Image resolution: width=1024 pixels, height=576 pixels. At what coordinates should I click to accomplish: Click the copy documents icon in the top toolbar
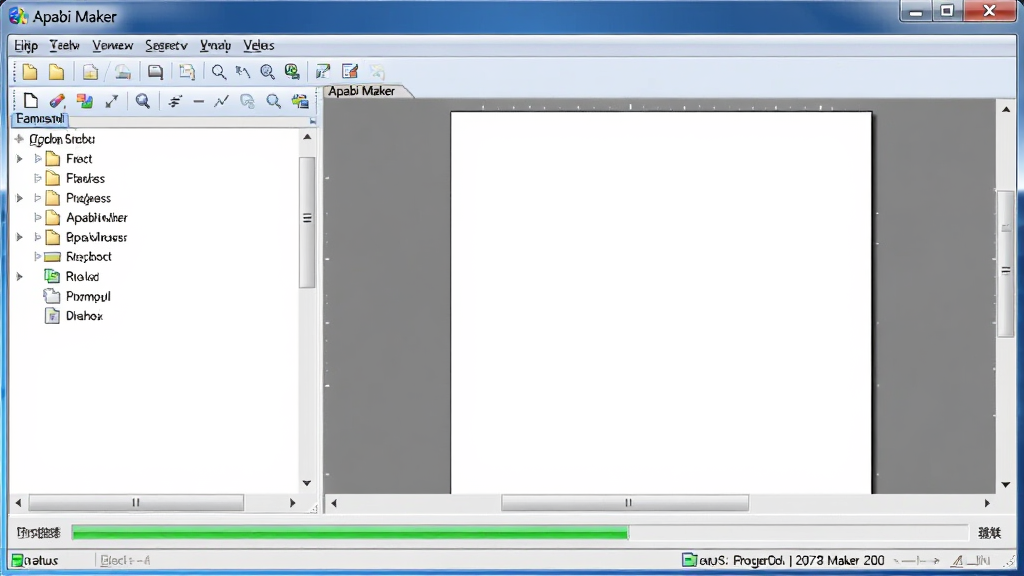point(187,72)
